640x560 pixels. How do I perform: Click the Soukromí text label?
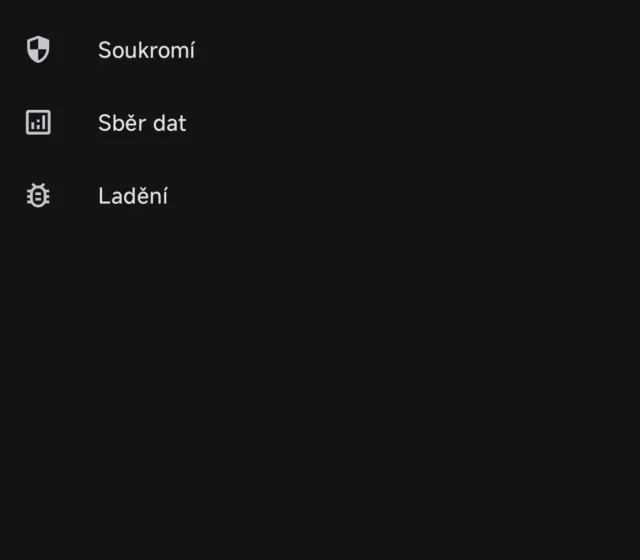(146, 50)
